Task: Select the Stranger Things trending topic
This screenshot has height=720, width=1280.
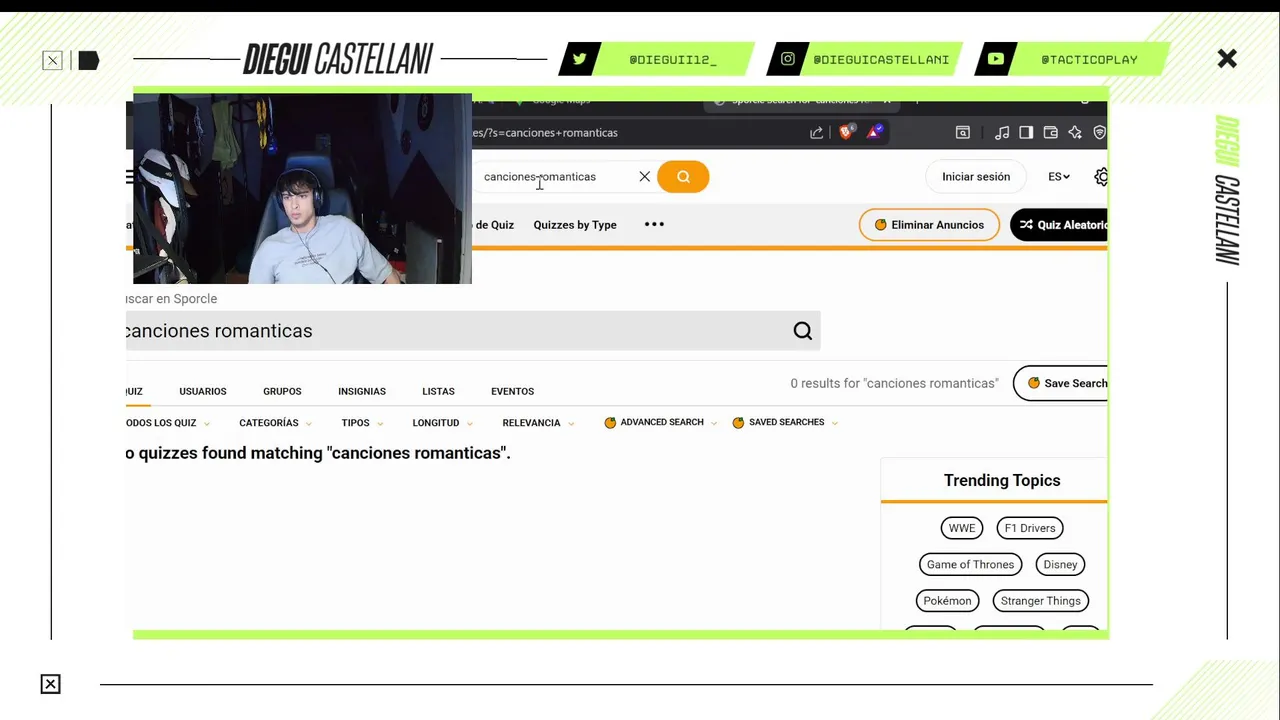Action: tap(1041, 601)
